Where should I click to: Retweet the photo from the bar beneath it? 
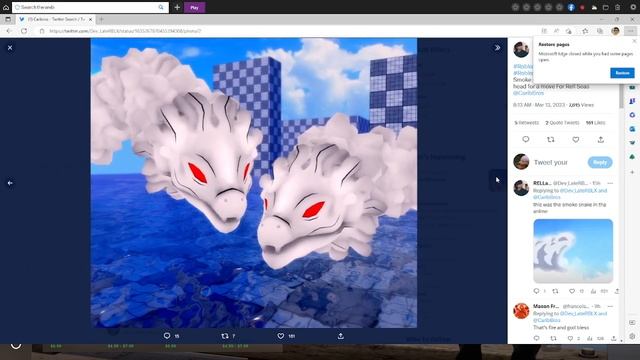click(224, 336)
